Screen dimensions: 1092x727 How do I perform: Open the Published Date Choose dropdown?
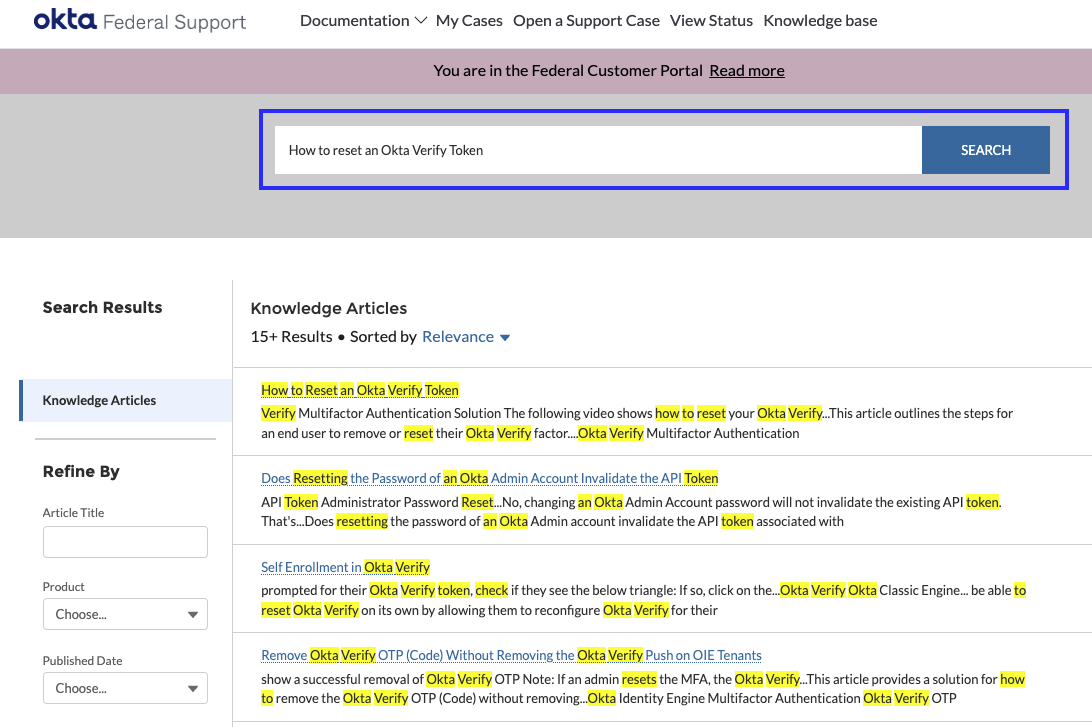pos(125,688)
